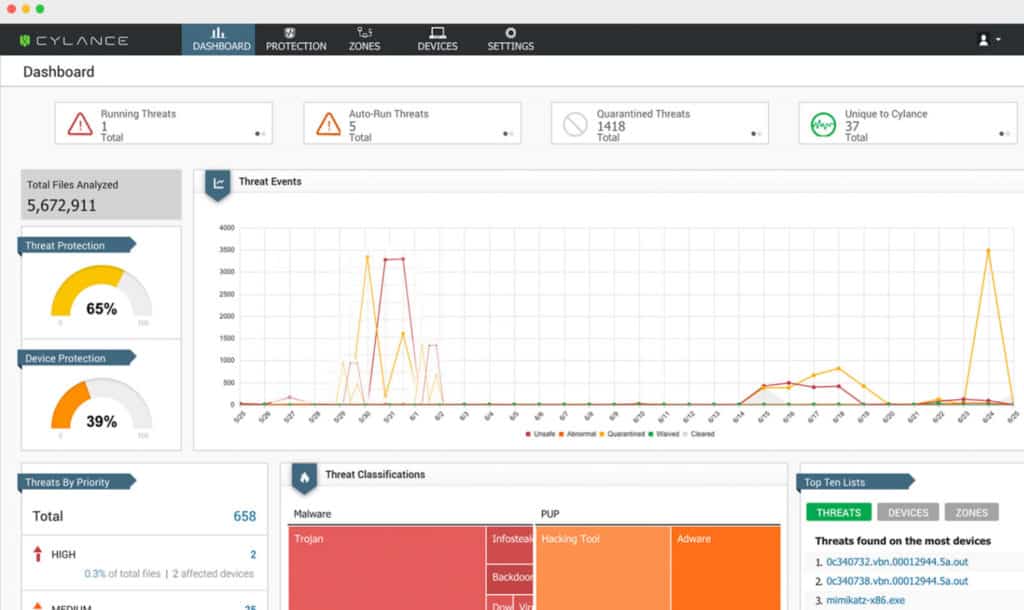
Task: Open Settings via the gear icon
Action: (510, 33)
